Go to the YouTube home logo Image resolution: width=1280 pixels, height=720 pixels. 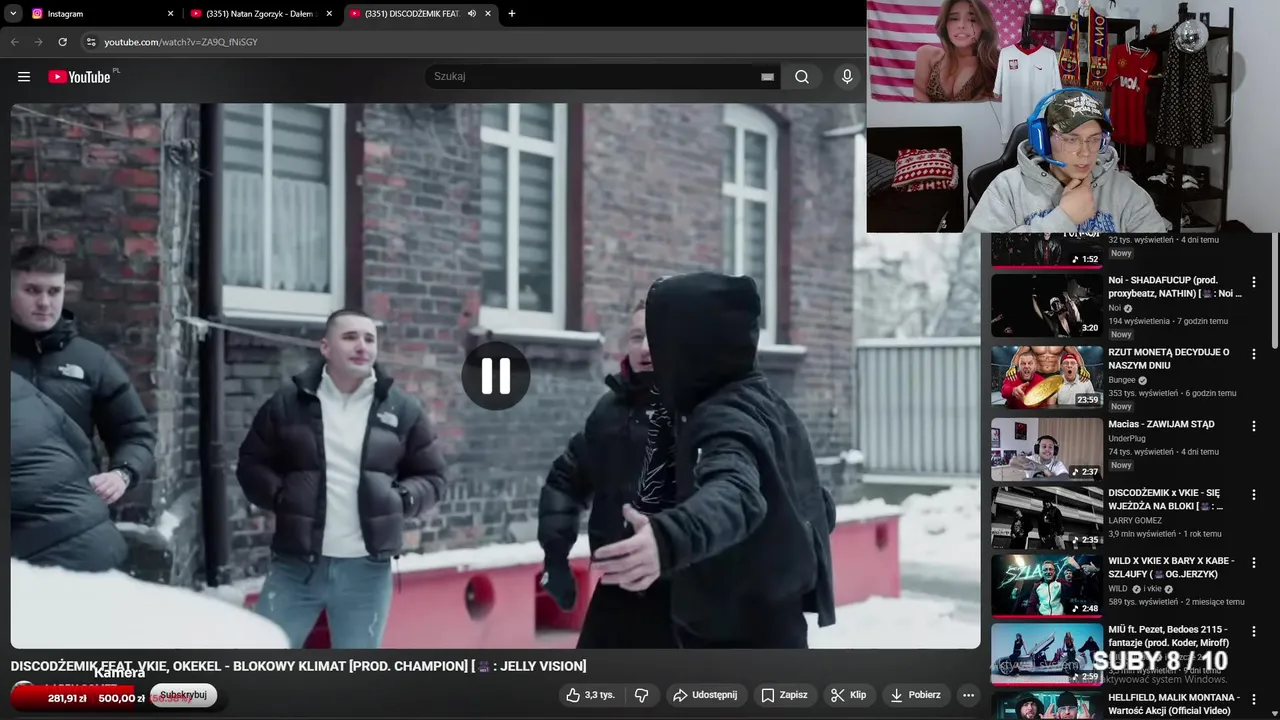[x=79, y=77]
